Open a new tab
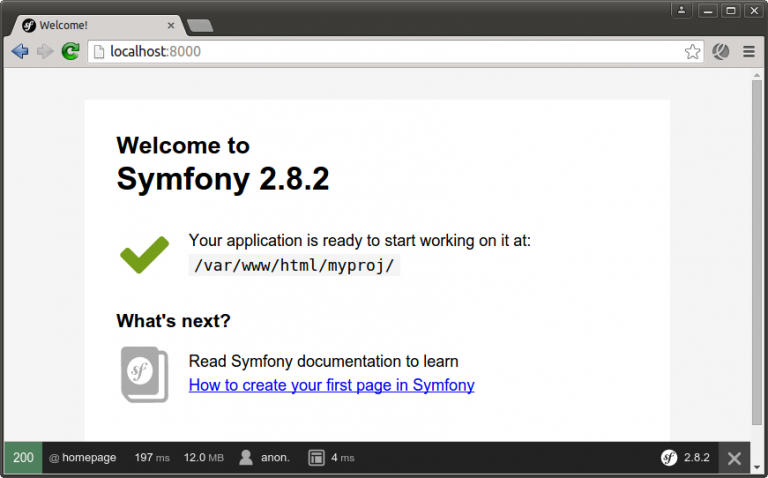 pyautogui.click(x=199, y=25)
